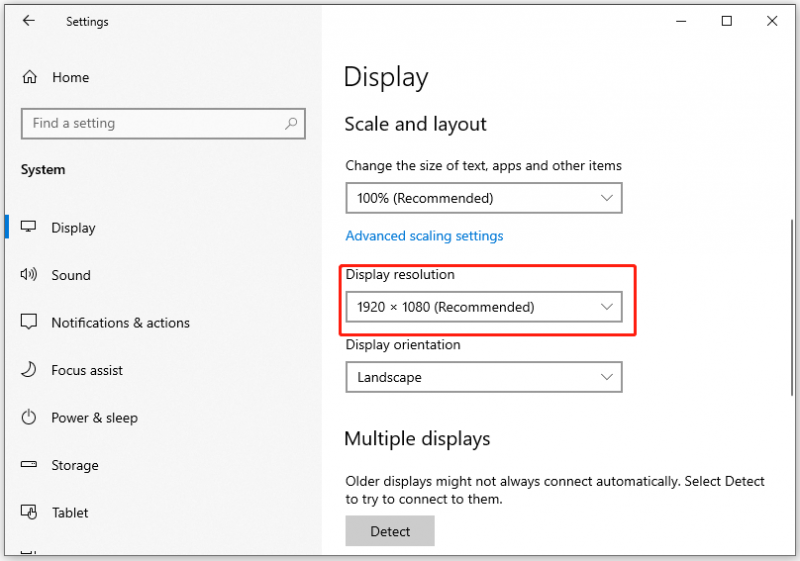Click the Tablet icon in sidebar
The image size is (800, 561).
[29, 512]
